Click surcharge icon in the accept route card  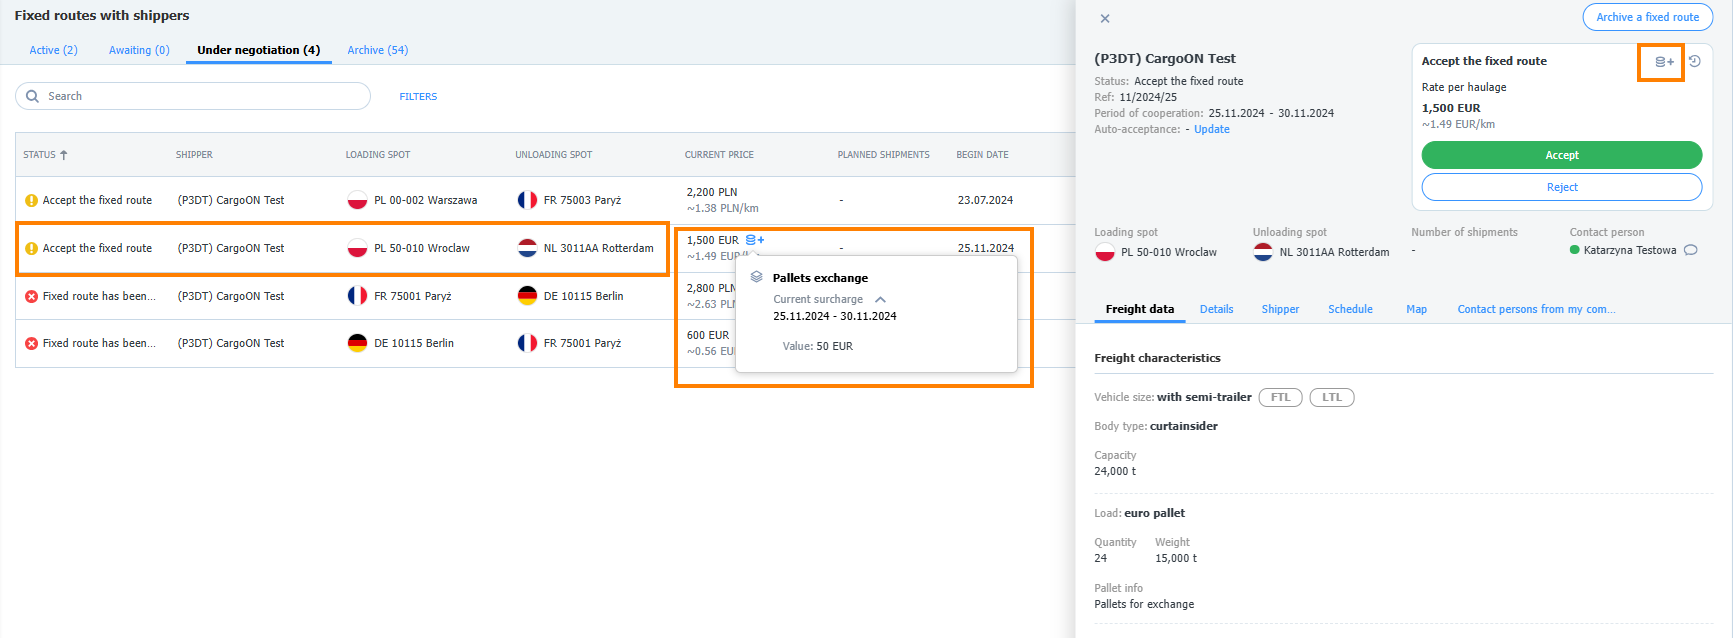tap(1663, 62)
